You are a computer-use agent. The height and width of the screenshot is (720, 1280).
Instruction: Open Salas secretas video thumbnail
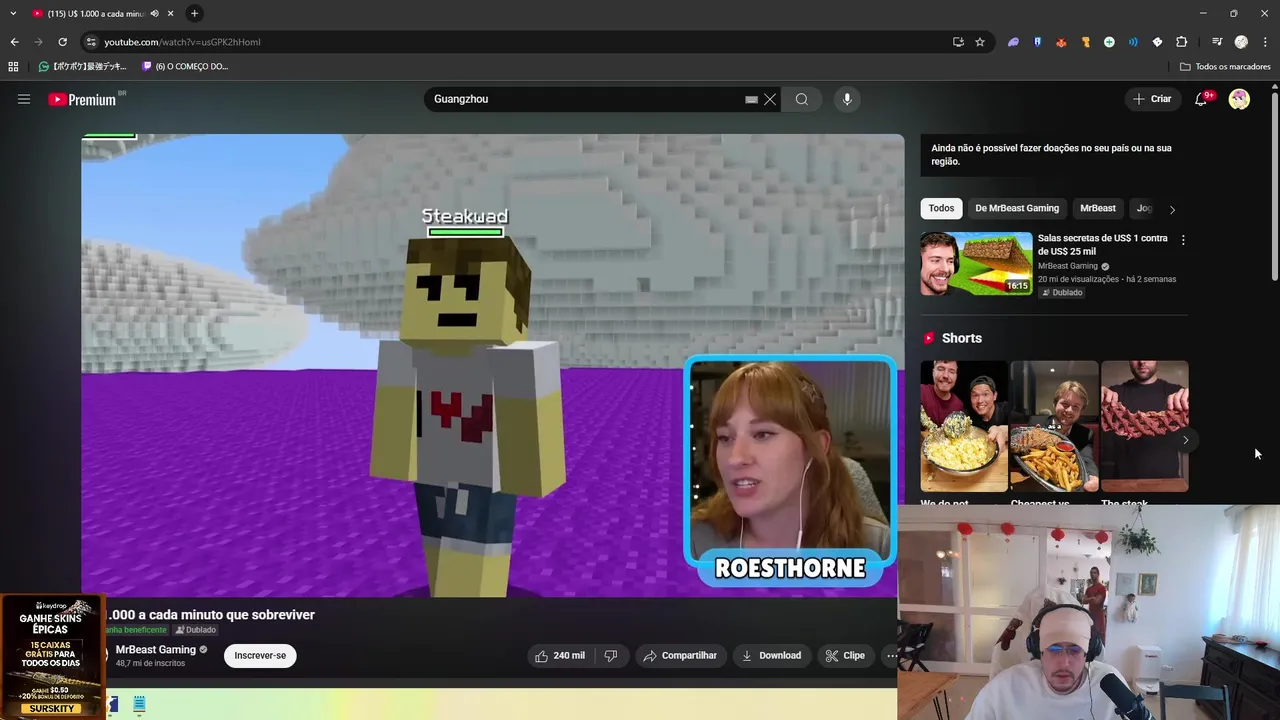[976, 264]
